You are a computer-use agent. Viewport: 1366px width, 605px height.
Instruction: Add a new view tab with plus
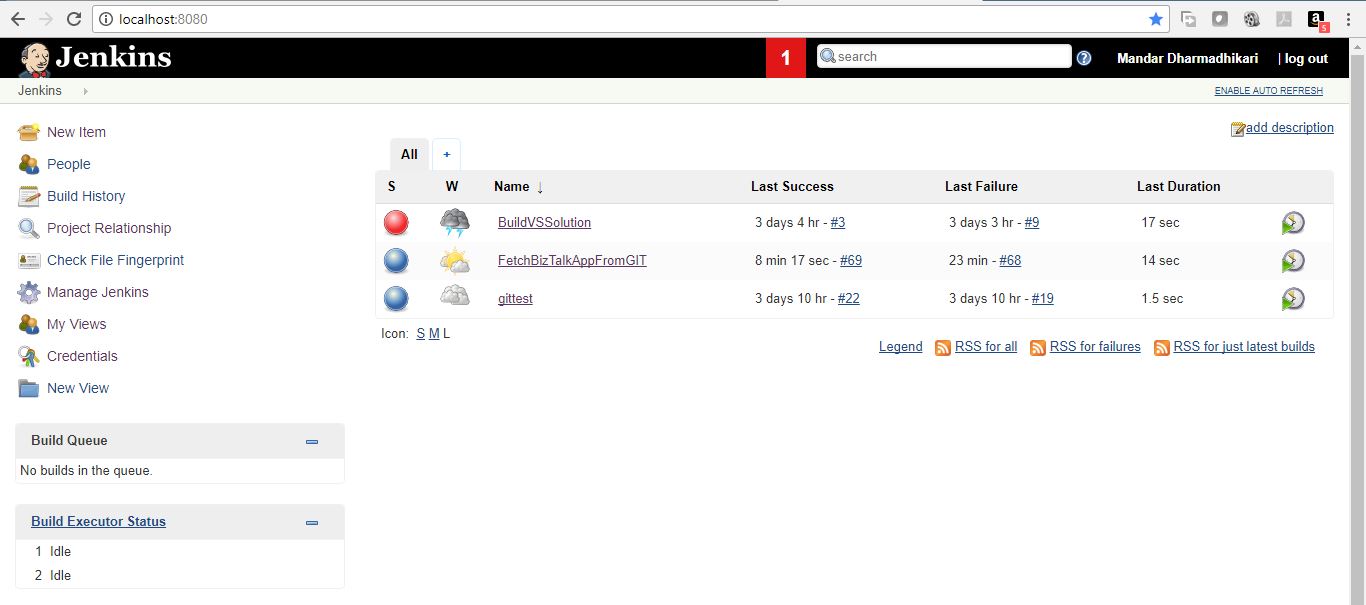coord(447,154)
